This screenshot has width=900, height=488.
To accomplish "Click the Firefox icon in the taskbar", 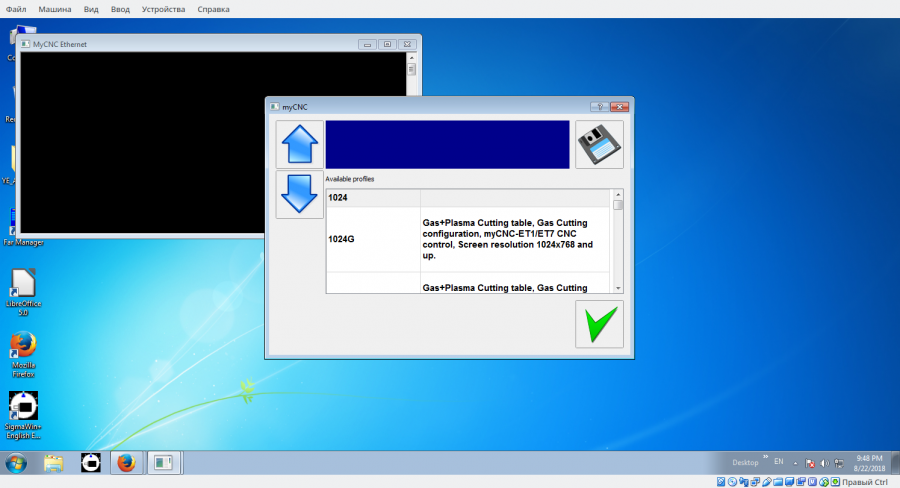I will (x=125, y=463).
